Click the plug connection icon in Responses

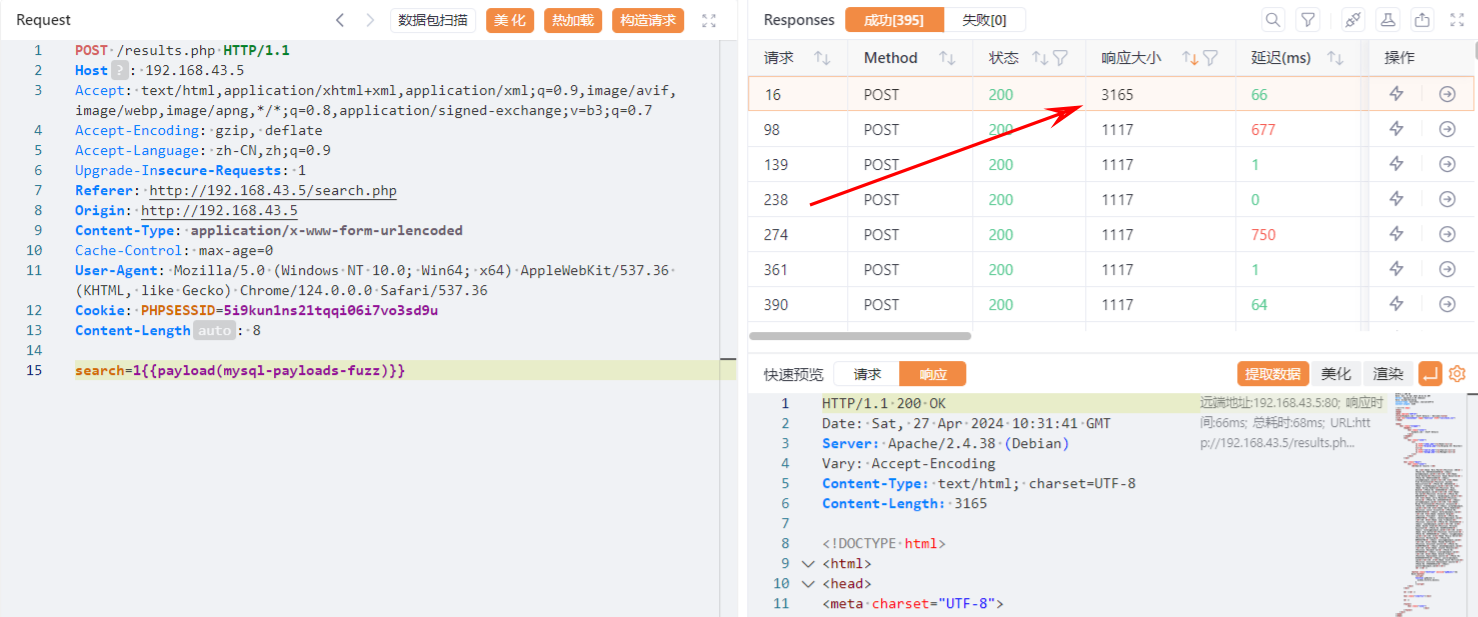point(1353,20)
